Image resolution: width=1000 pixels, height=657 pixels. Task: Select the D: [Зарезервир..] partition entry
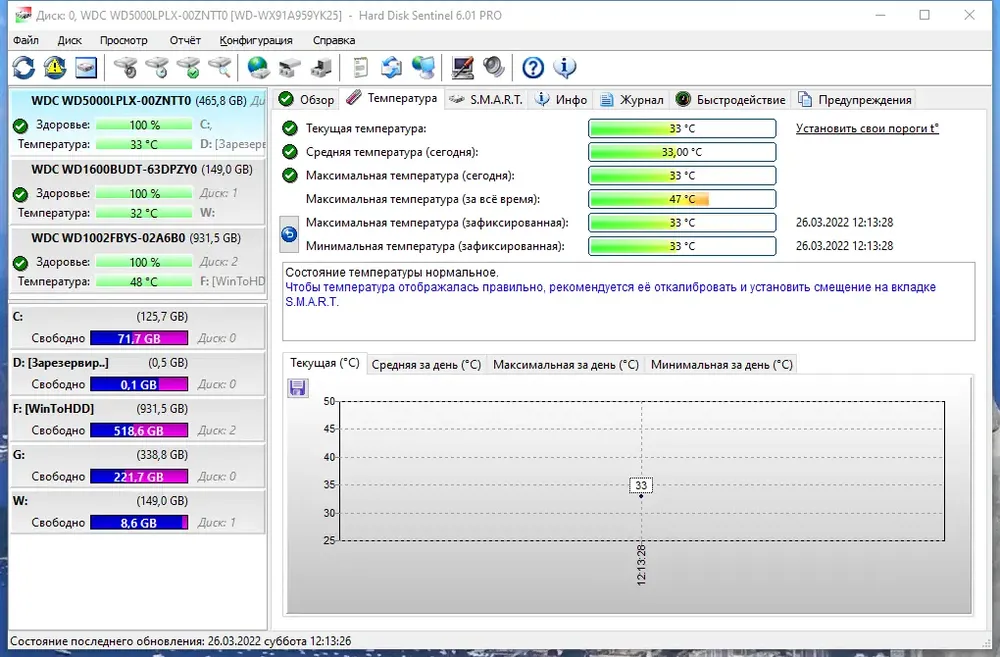[x=138, y=373]
